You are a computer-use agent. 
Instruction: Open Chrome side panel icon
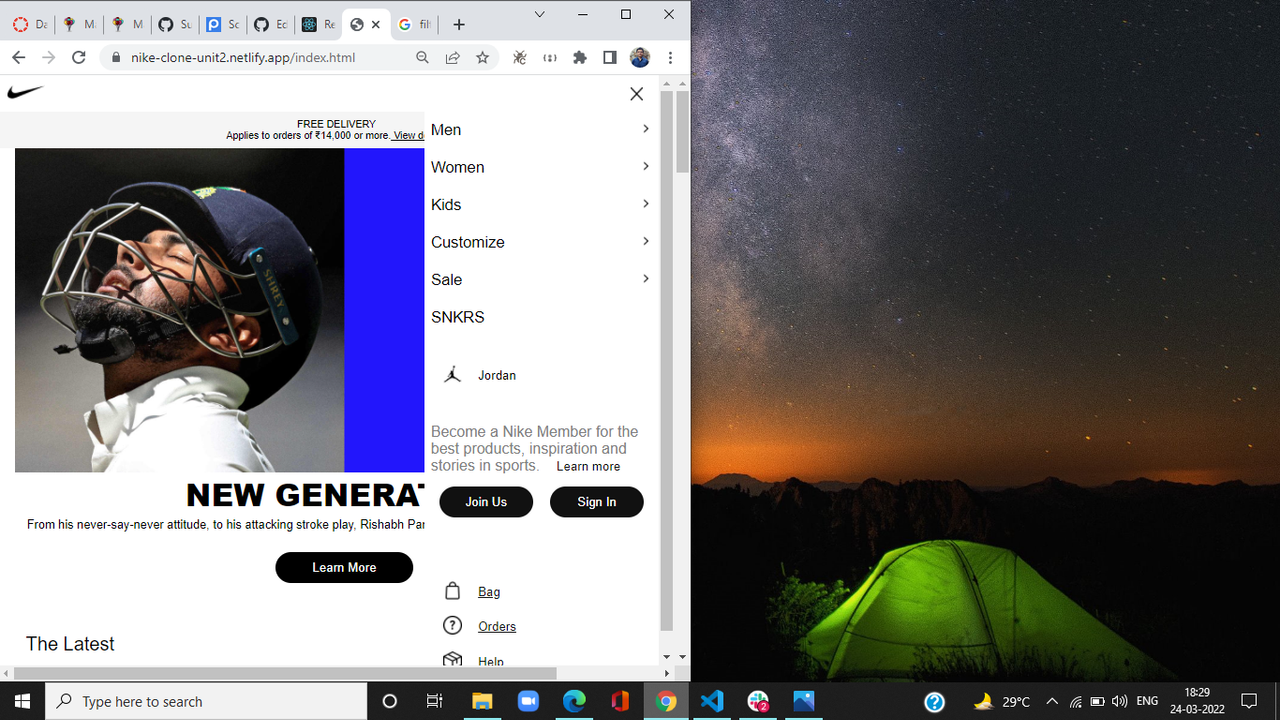point(610,58)
